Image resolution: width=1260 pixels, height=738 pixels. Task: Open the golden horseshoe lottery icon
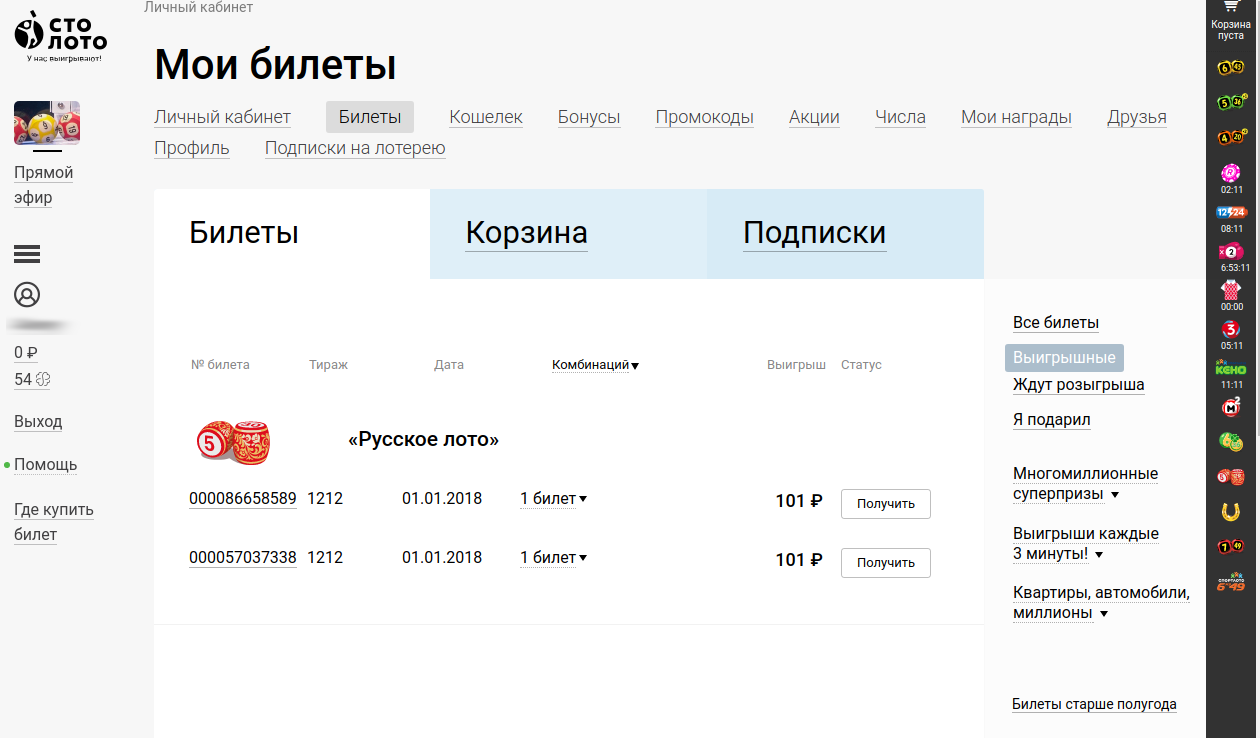(1231, 511)
